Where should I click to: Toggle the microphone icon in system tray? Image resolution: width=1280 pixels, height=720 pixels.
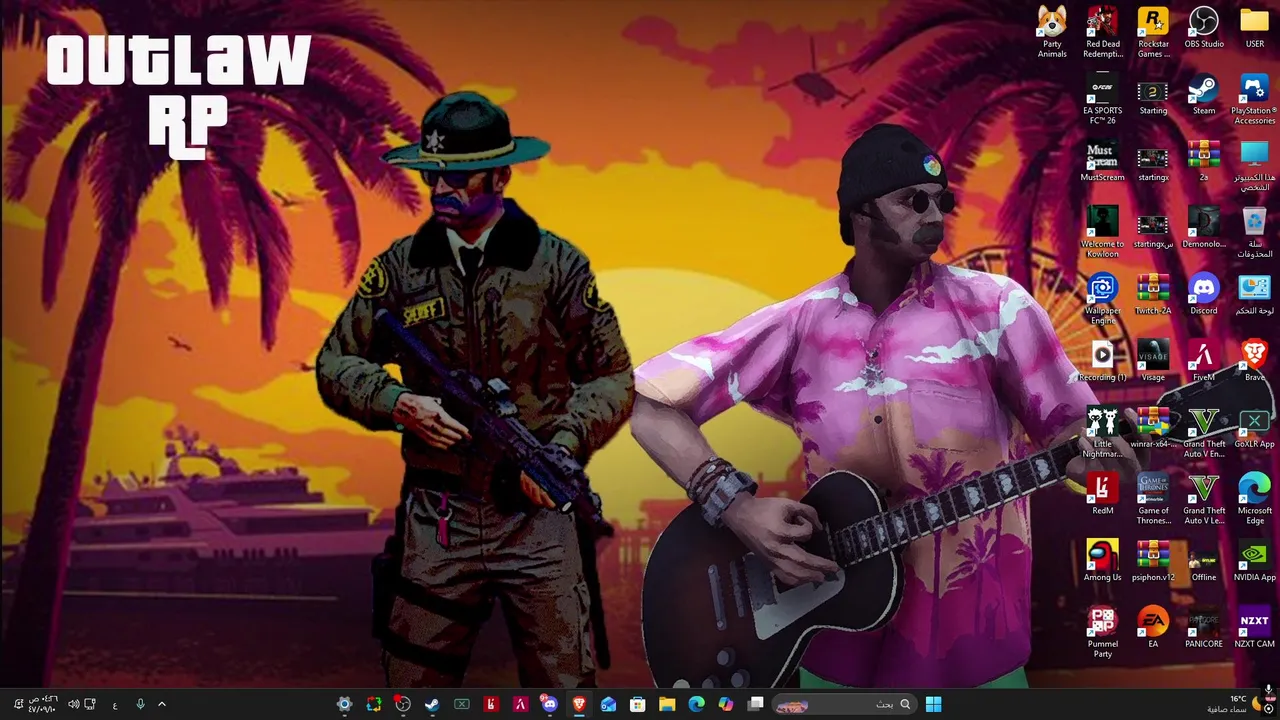(x=140, y=704)
